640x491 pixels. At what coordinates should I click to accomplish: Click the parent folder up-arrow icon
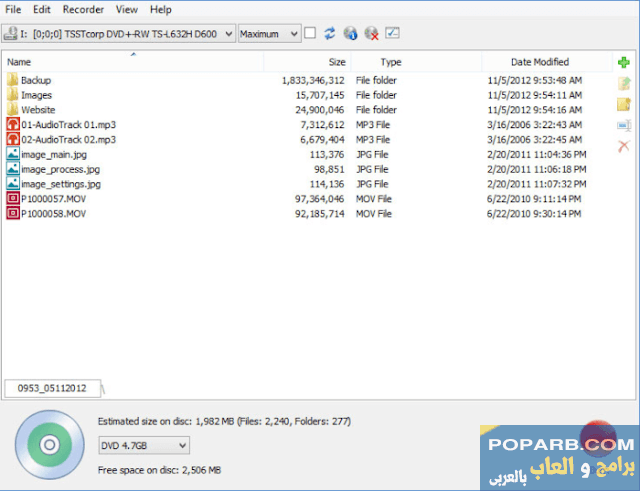[624, 83]
